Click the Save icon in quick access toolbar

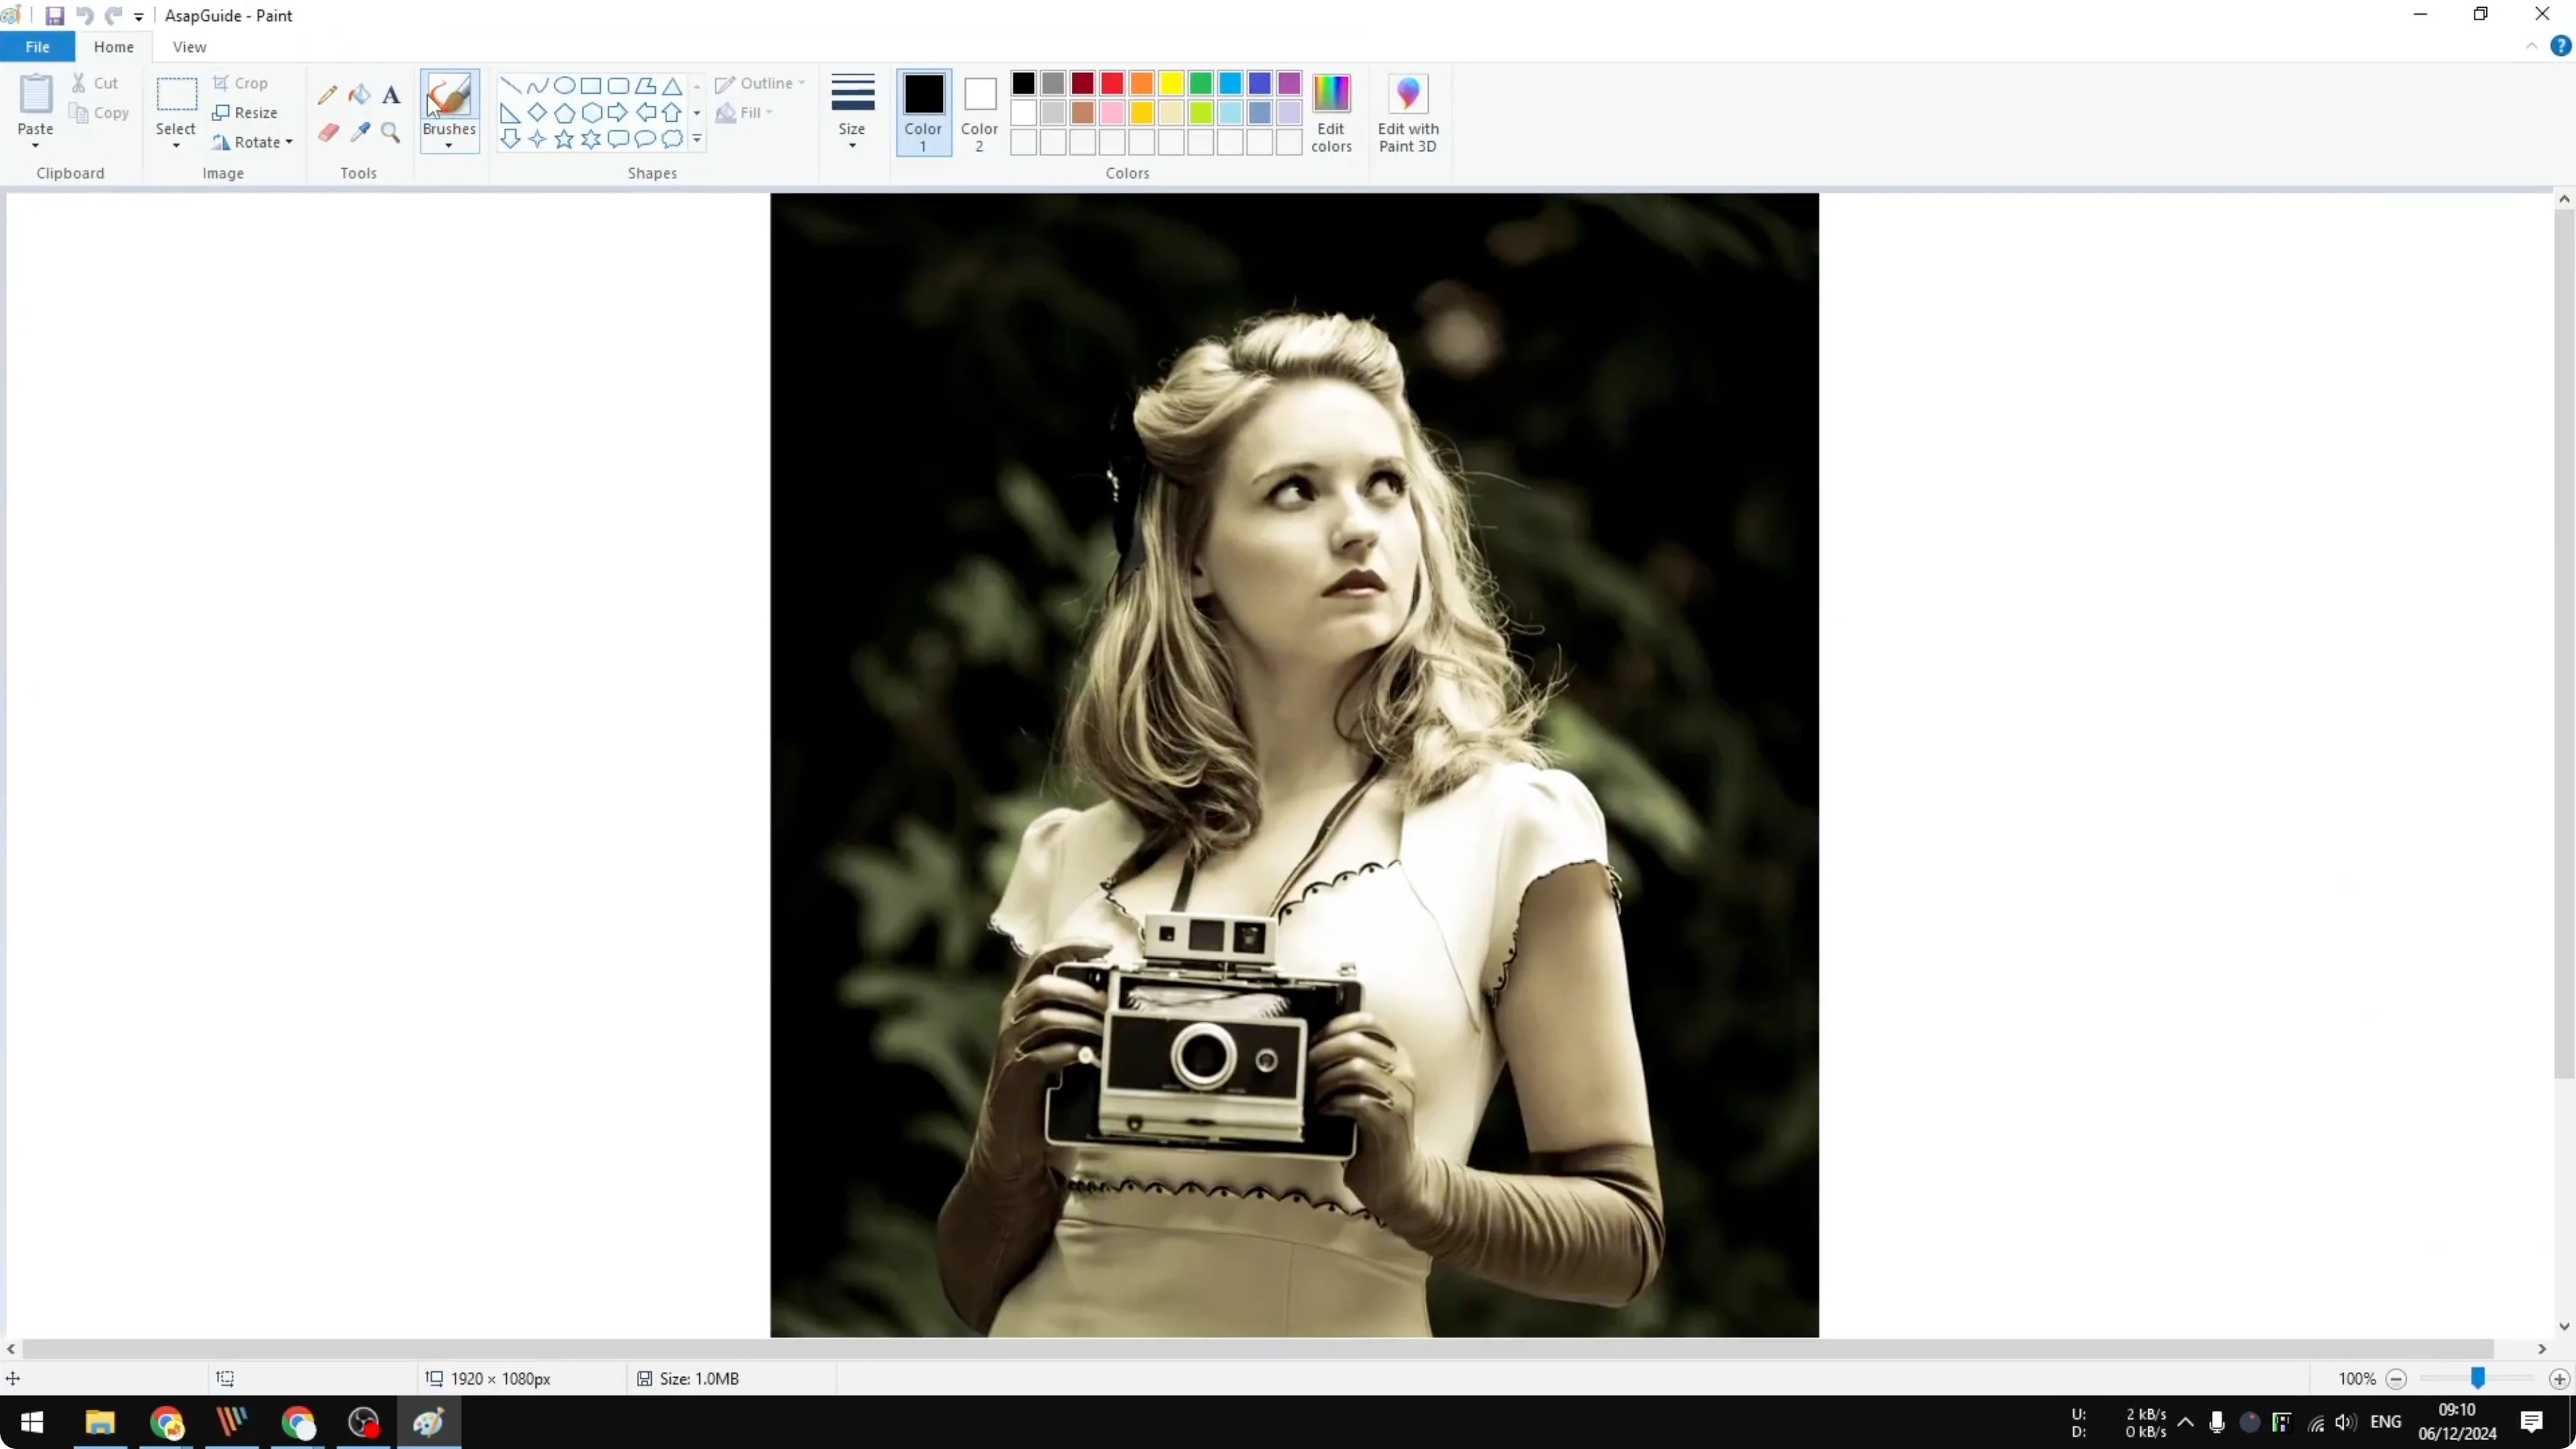pos(55,15)
